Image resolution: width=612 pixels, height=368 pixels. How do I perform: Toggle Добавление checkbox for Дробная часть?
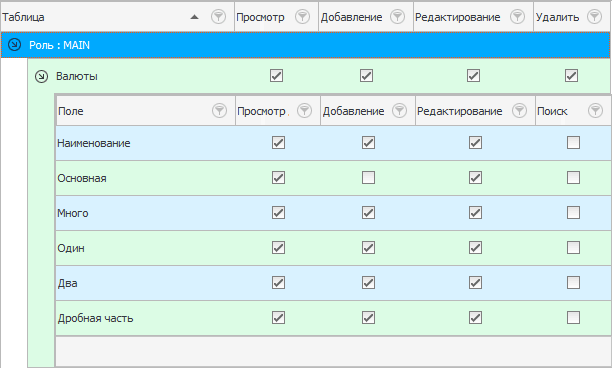(368, 318)
